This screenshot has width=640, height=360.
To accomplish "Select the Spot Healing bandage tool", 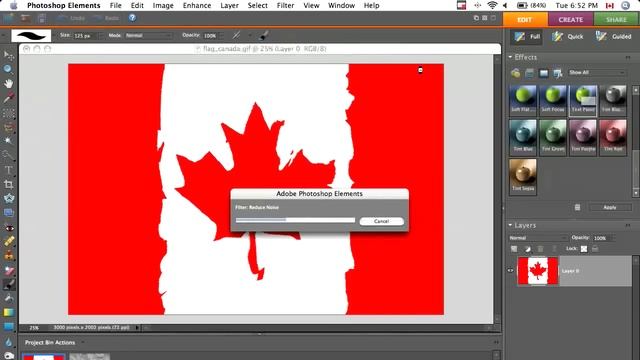I will click(x=8, y=242).
